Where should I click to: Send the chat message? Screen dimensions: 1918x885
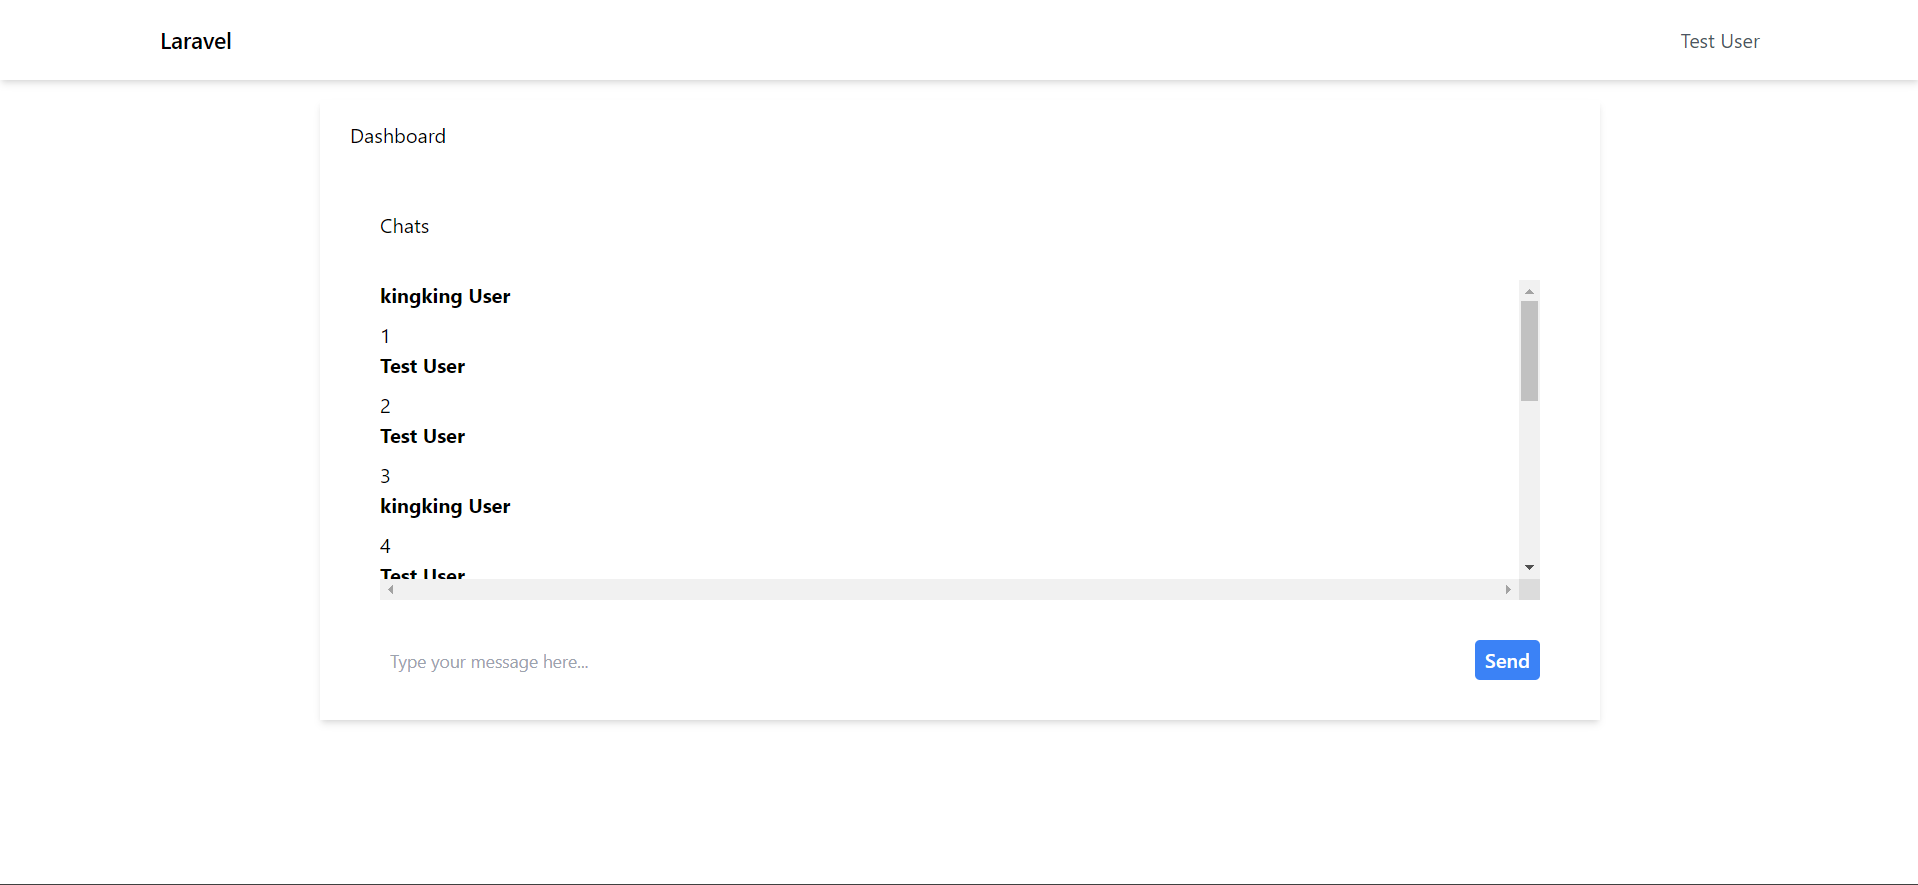click(x=1507, y=660)
